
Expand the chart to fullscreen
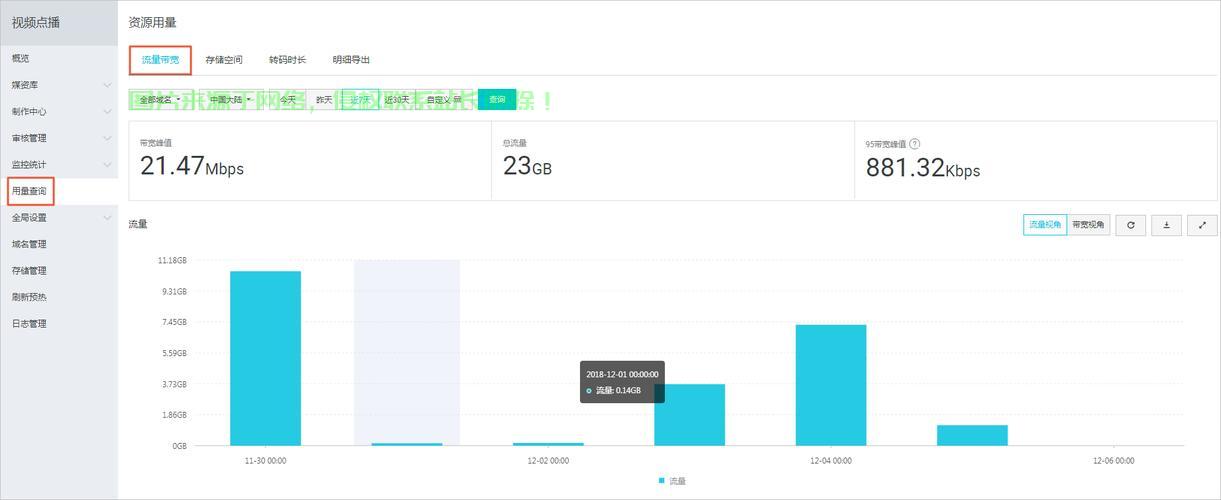(x=1202, y=225)
